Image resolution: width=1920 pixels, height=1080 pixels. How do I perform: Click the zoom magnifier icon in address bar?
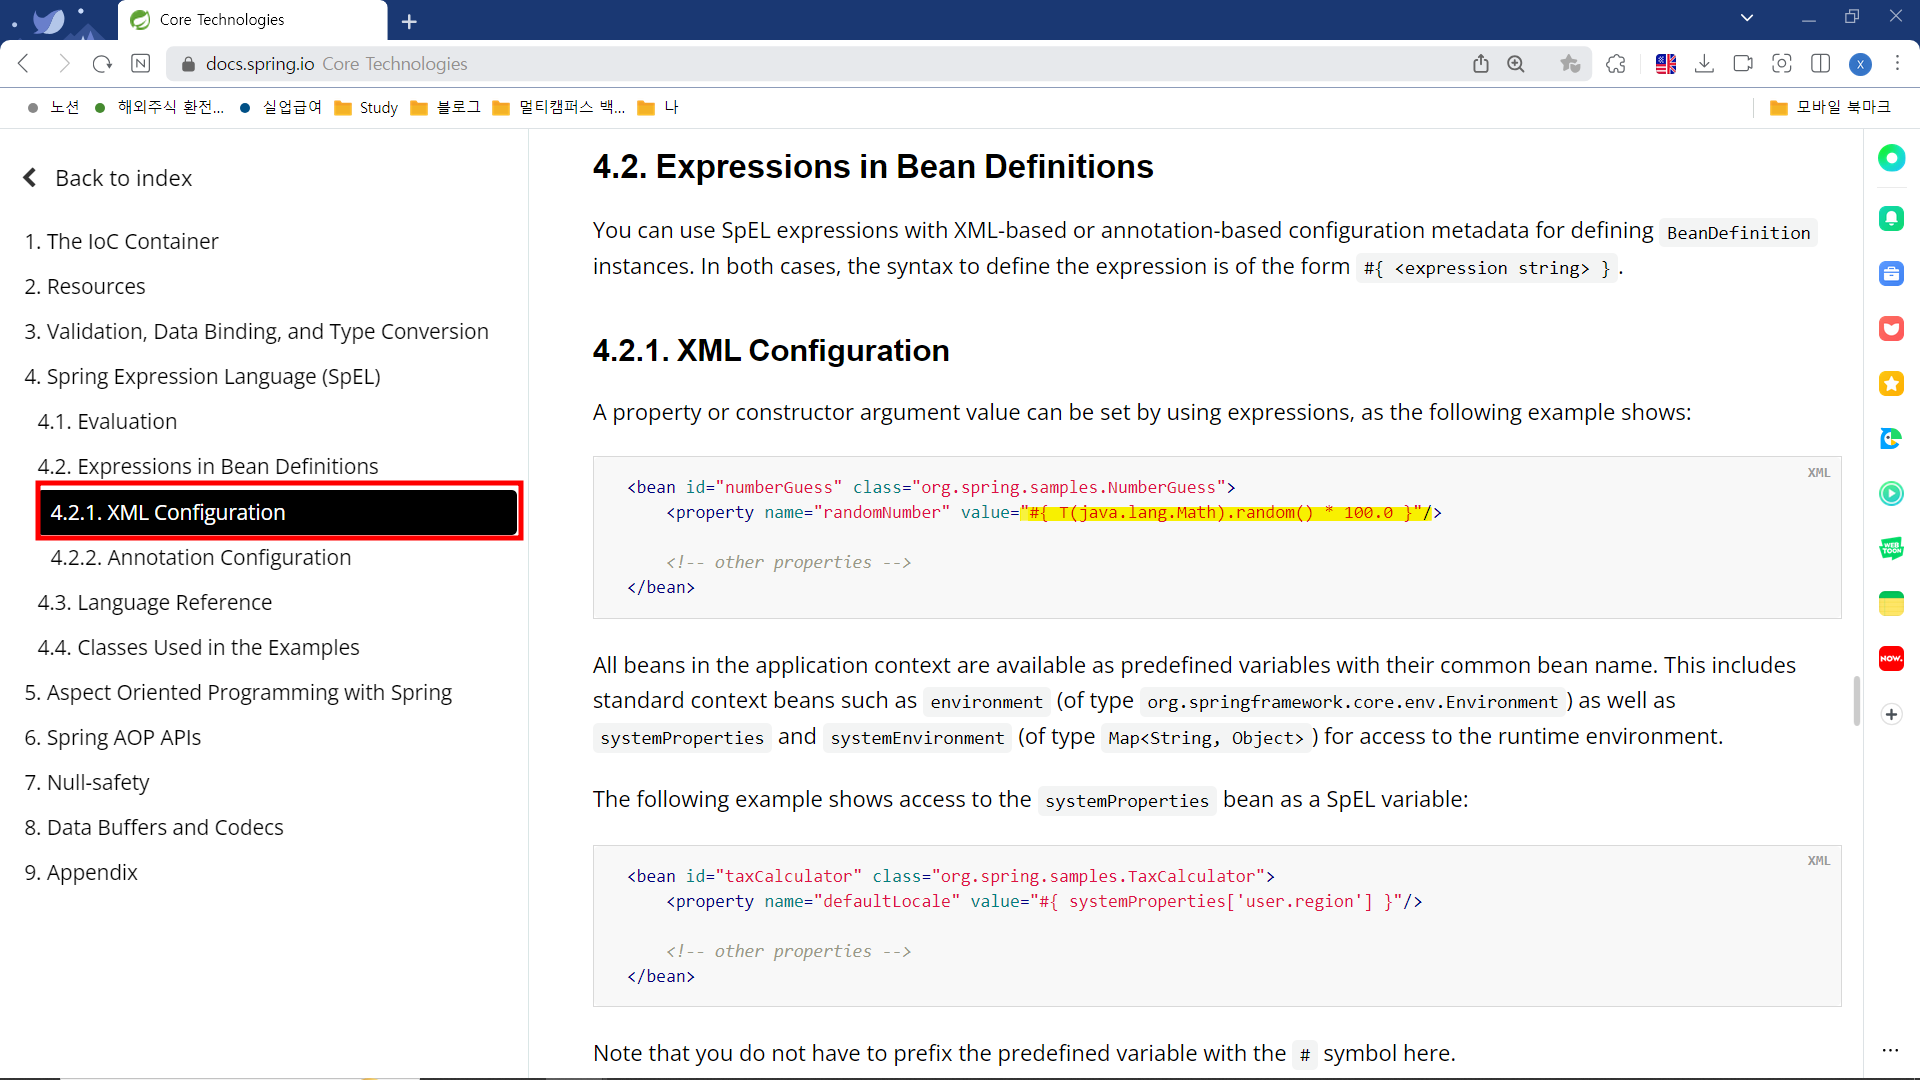[x=1516, y=64]
